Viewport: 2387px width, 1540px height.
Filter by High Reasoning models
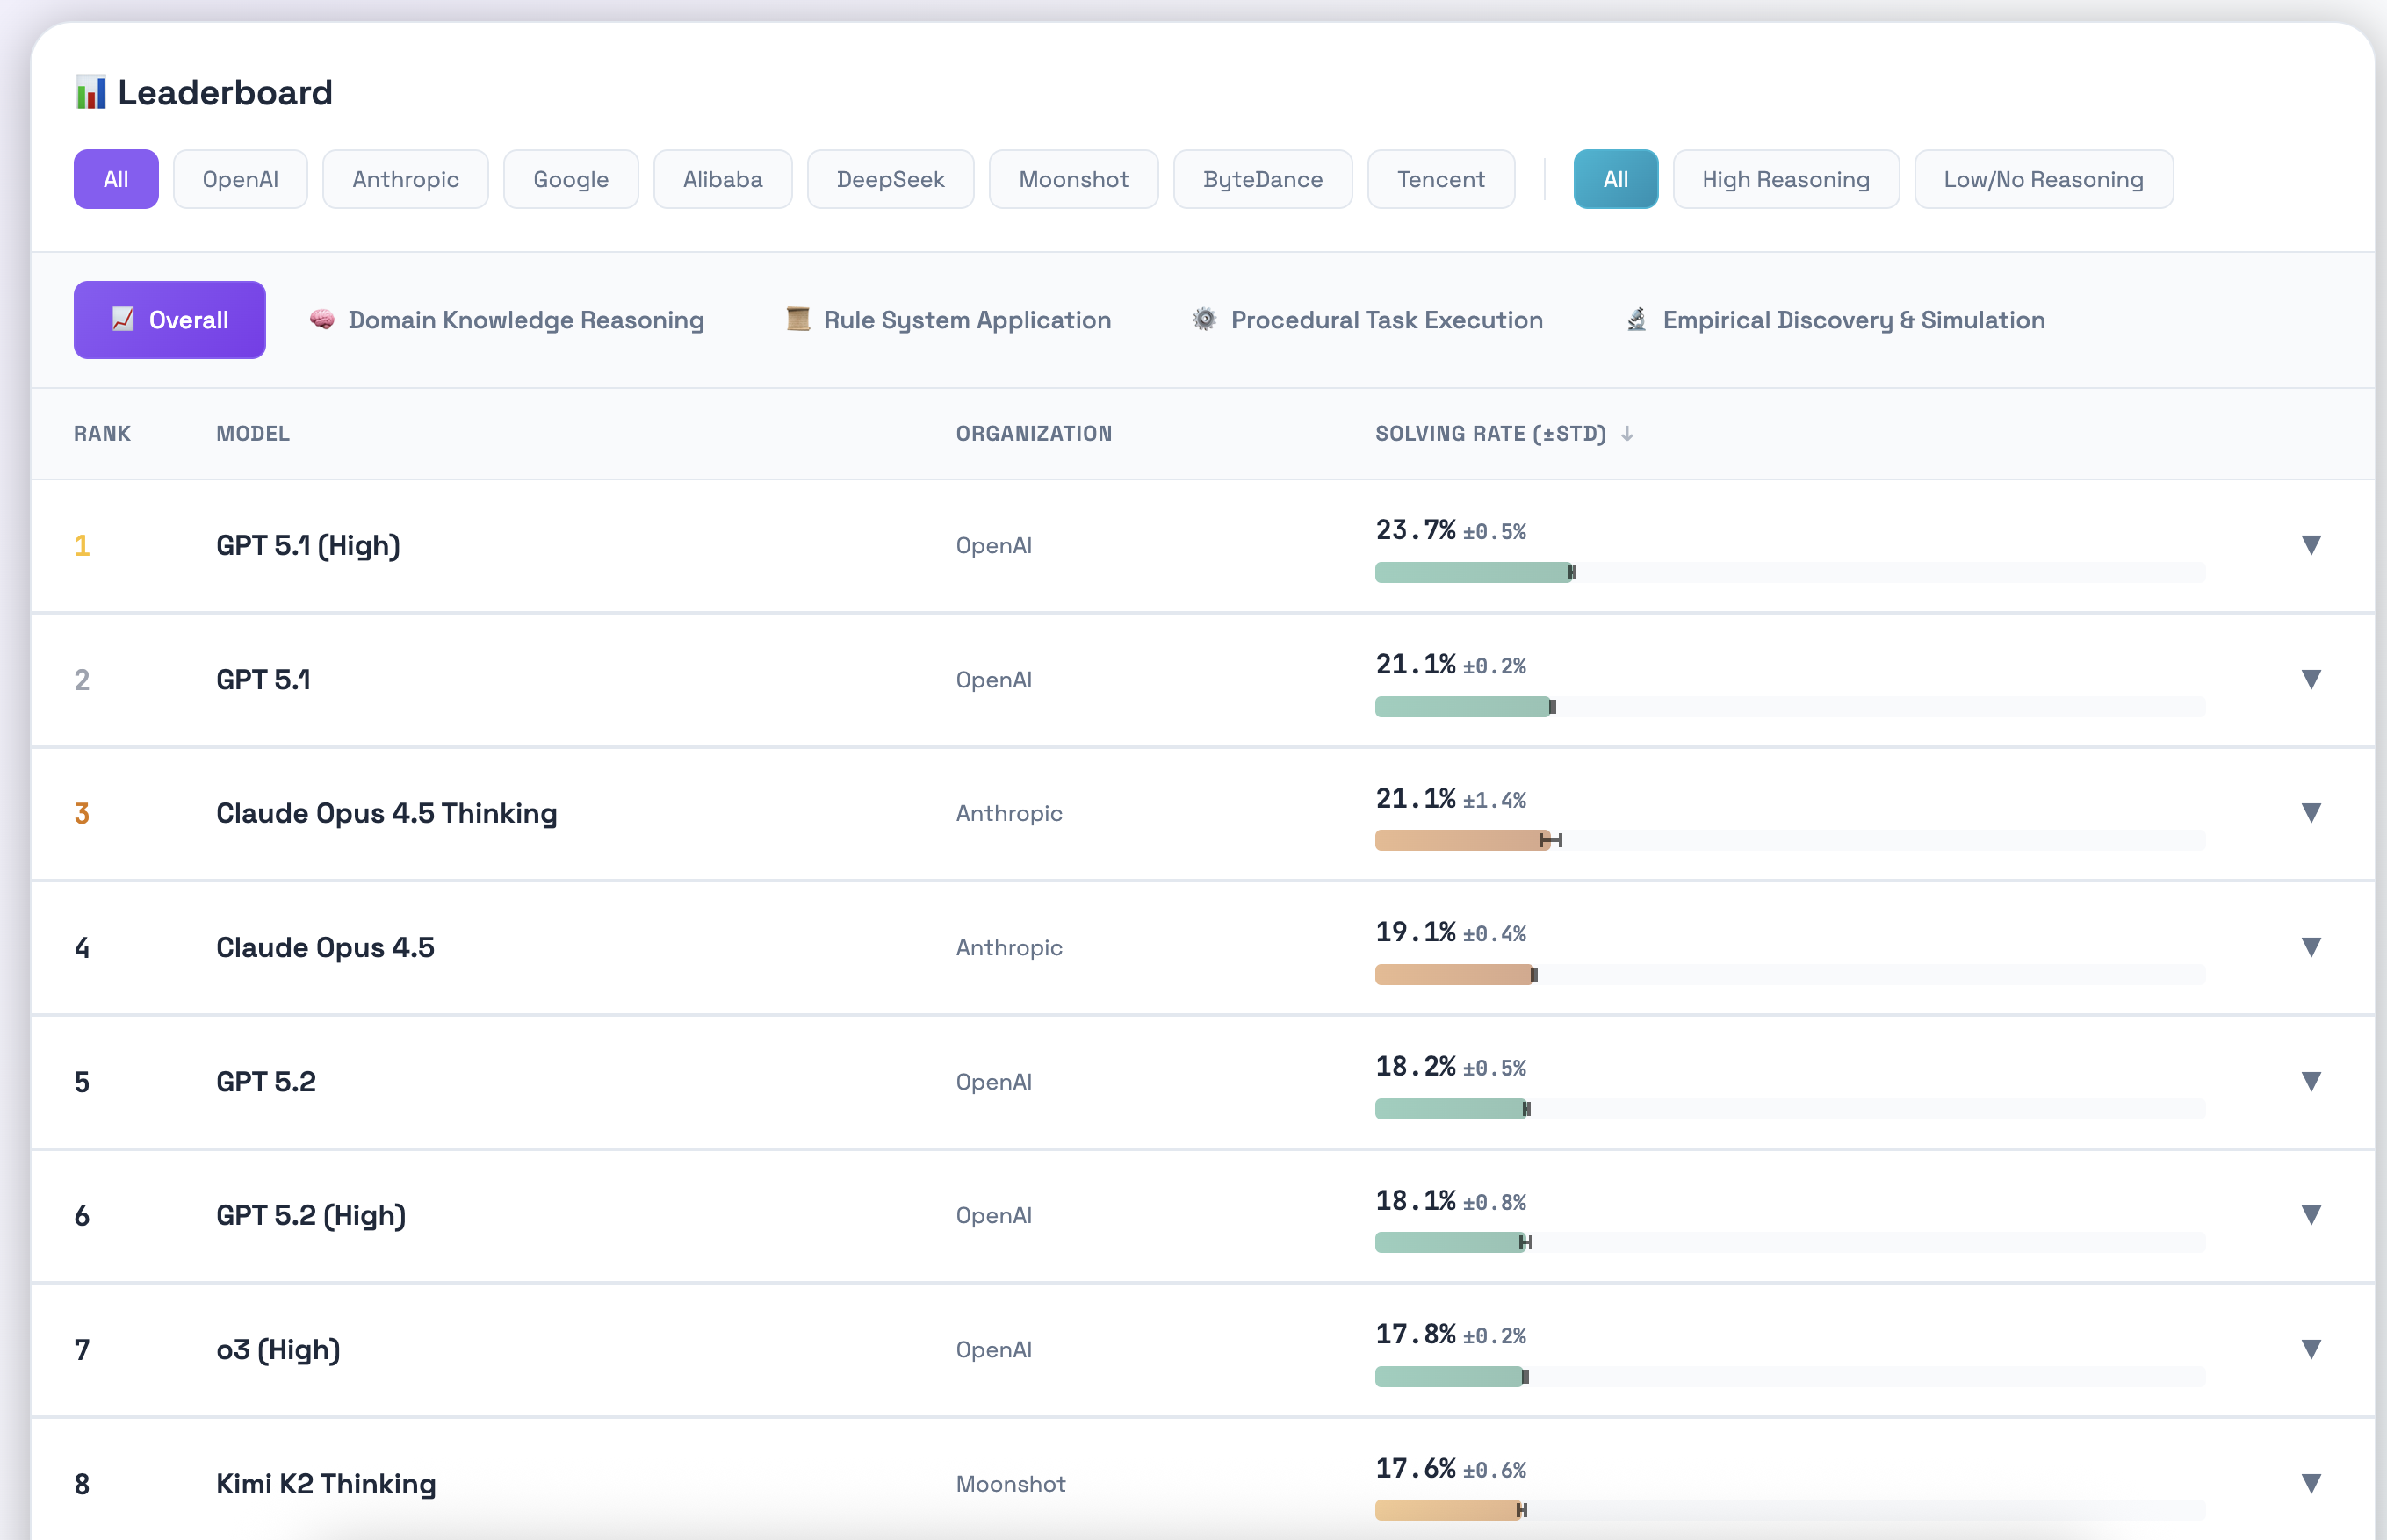click(x=1785, y=180)
